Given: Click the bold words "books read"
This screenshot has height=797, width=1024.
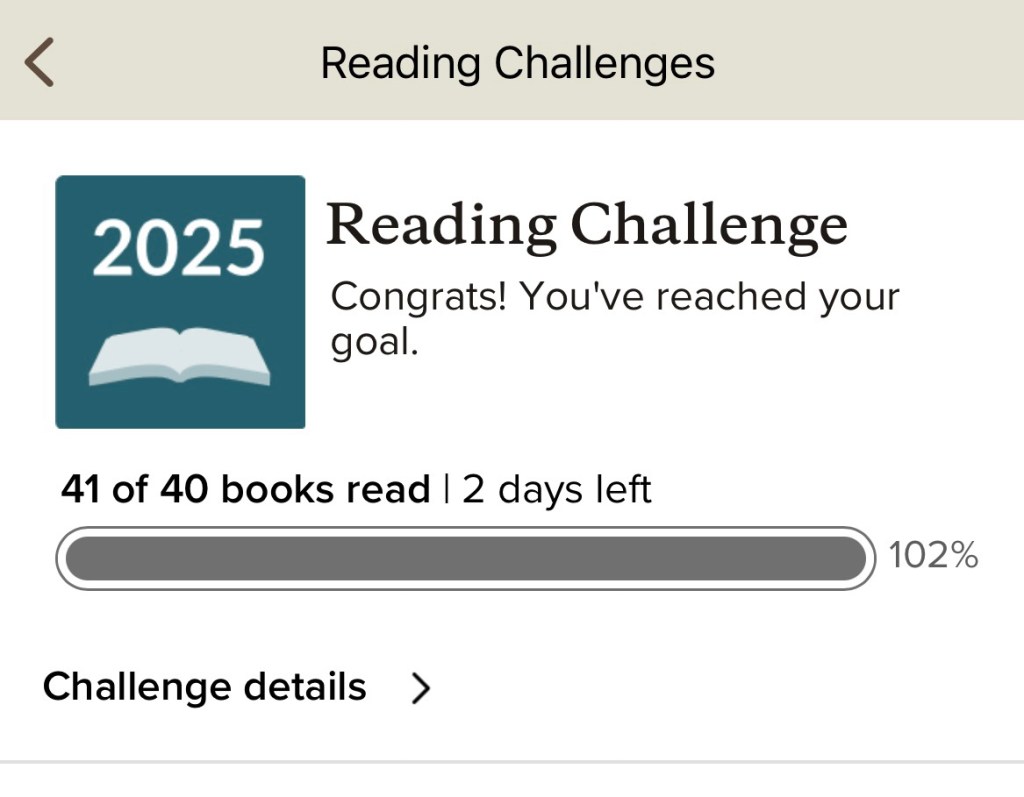Looking at the screenshot, I should [325, 490].
